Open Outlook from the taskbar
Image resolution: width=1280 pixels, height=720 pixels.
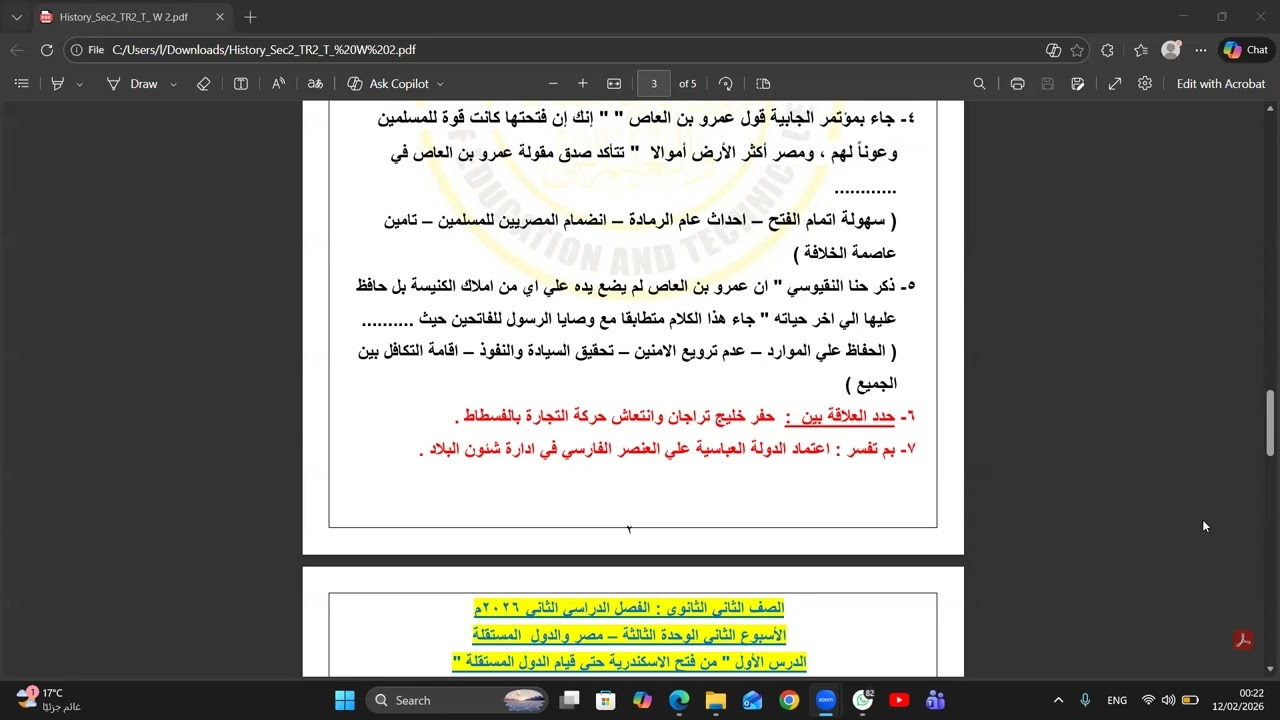[752, 700]
